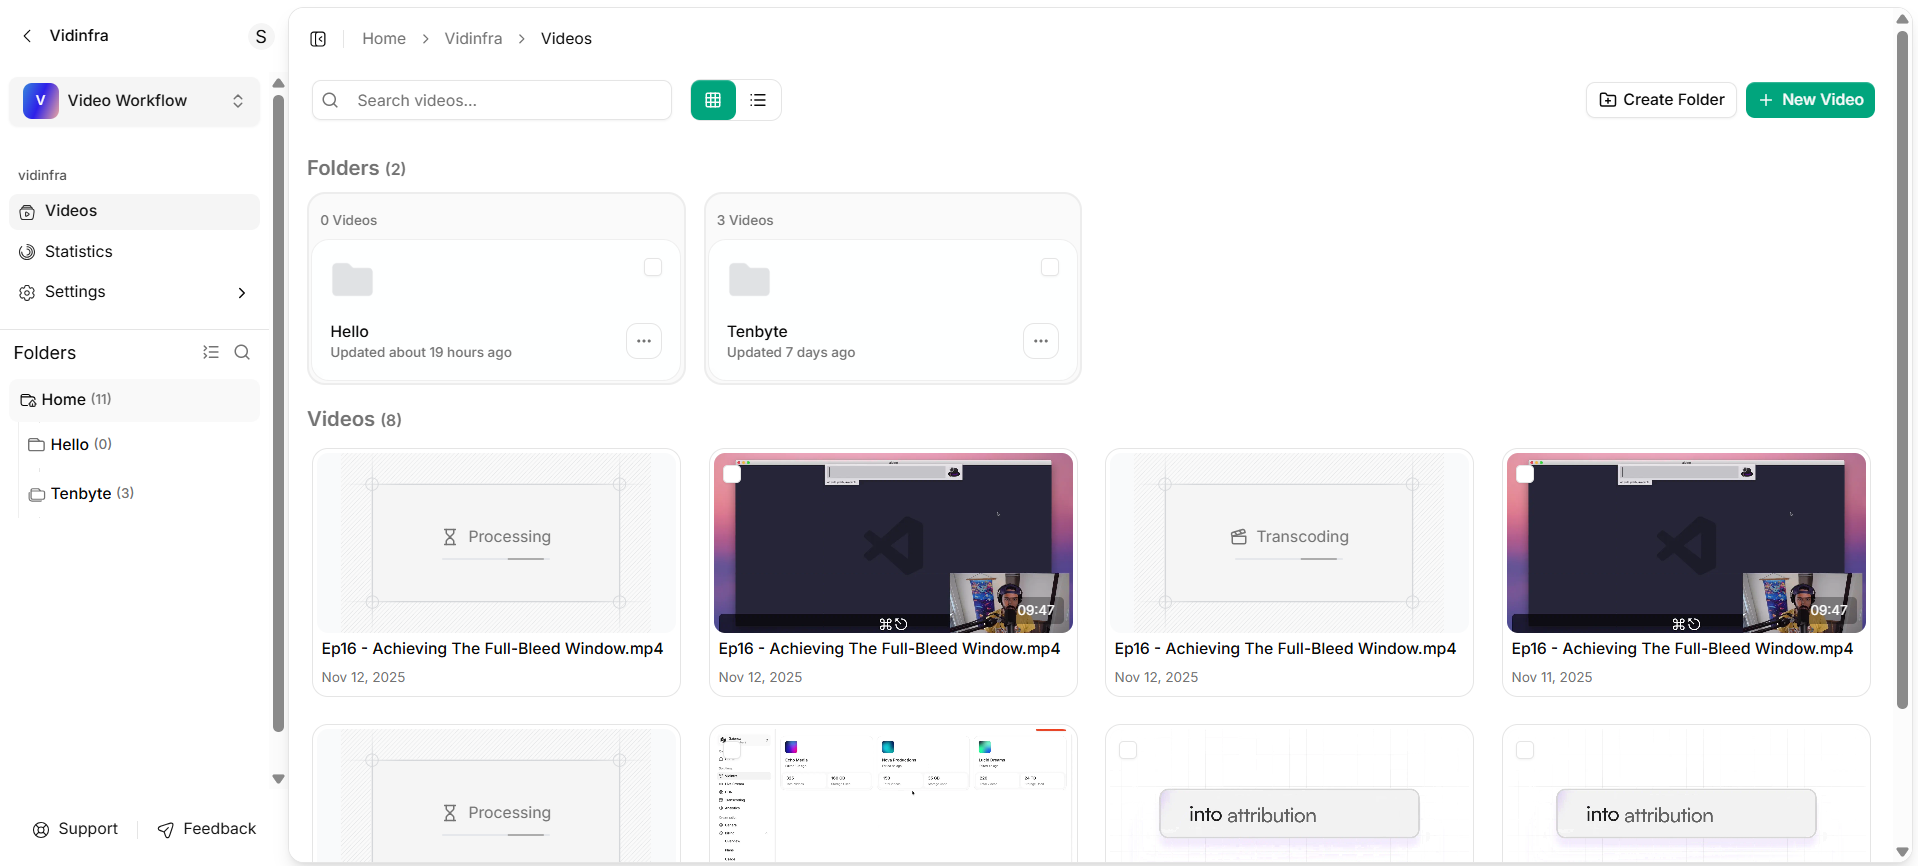Click the Hello folder name on card
The image size is (1918, 866).
coord(350,332)
